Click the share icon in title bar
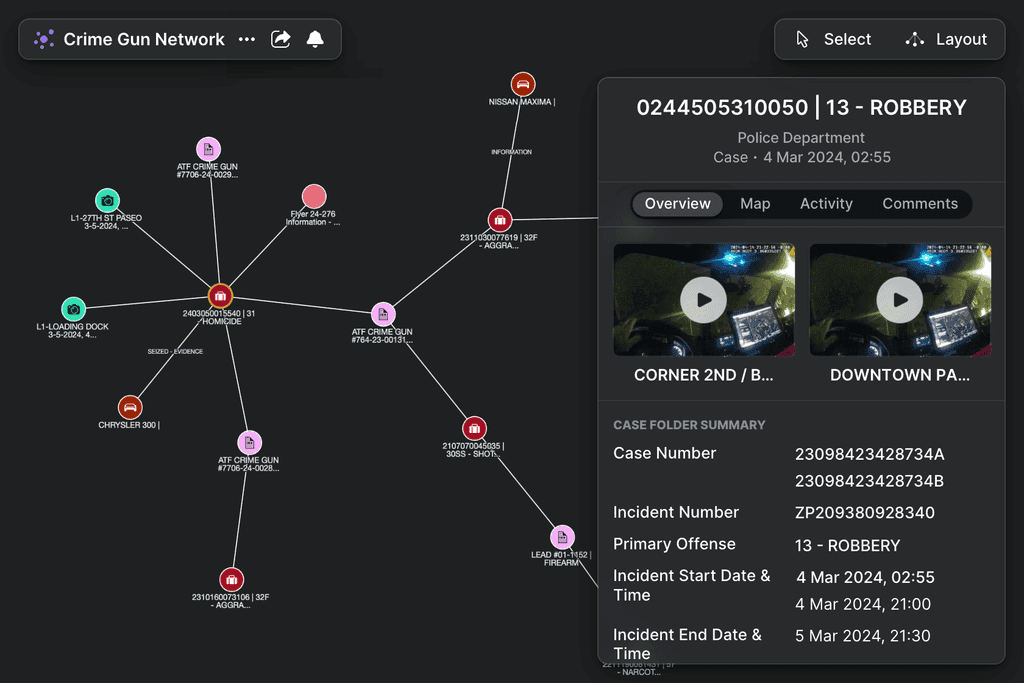The image size is (1024, 683). 281,39
